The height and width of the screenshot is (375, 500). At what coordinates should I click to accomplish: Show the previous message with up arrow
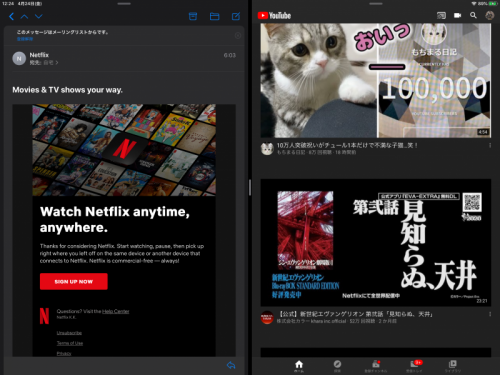pos(24,16)
